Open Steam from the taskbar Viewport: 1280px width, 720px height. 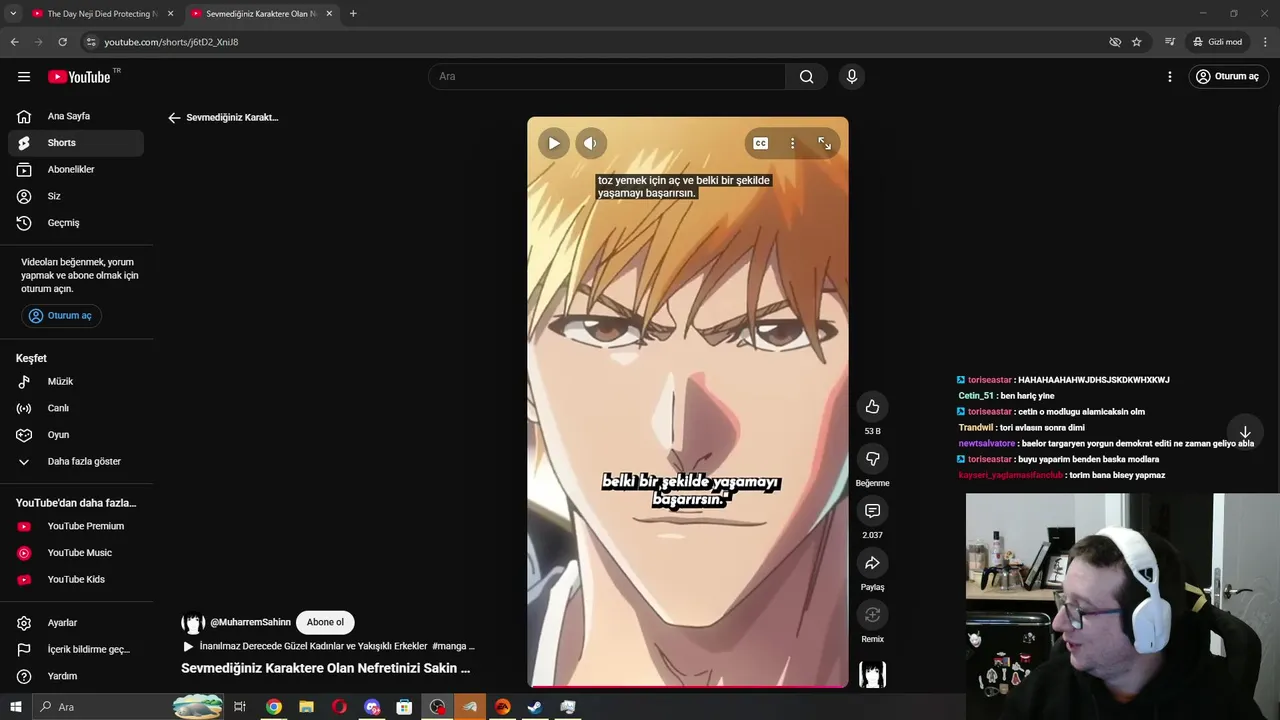pyautogui.click(x=535, y=707)
